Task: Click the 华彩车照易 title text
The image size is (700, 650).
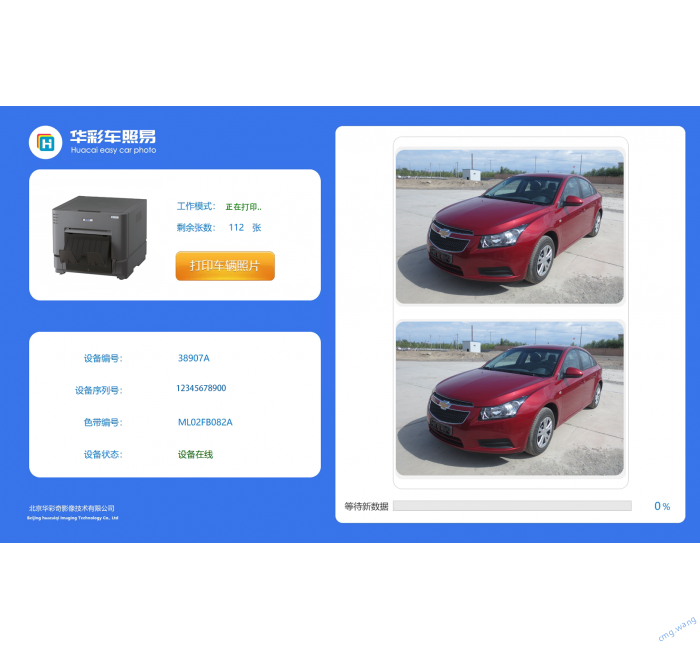Action: click(112, 136)
